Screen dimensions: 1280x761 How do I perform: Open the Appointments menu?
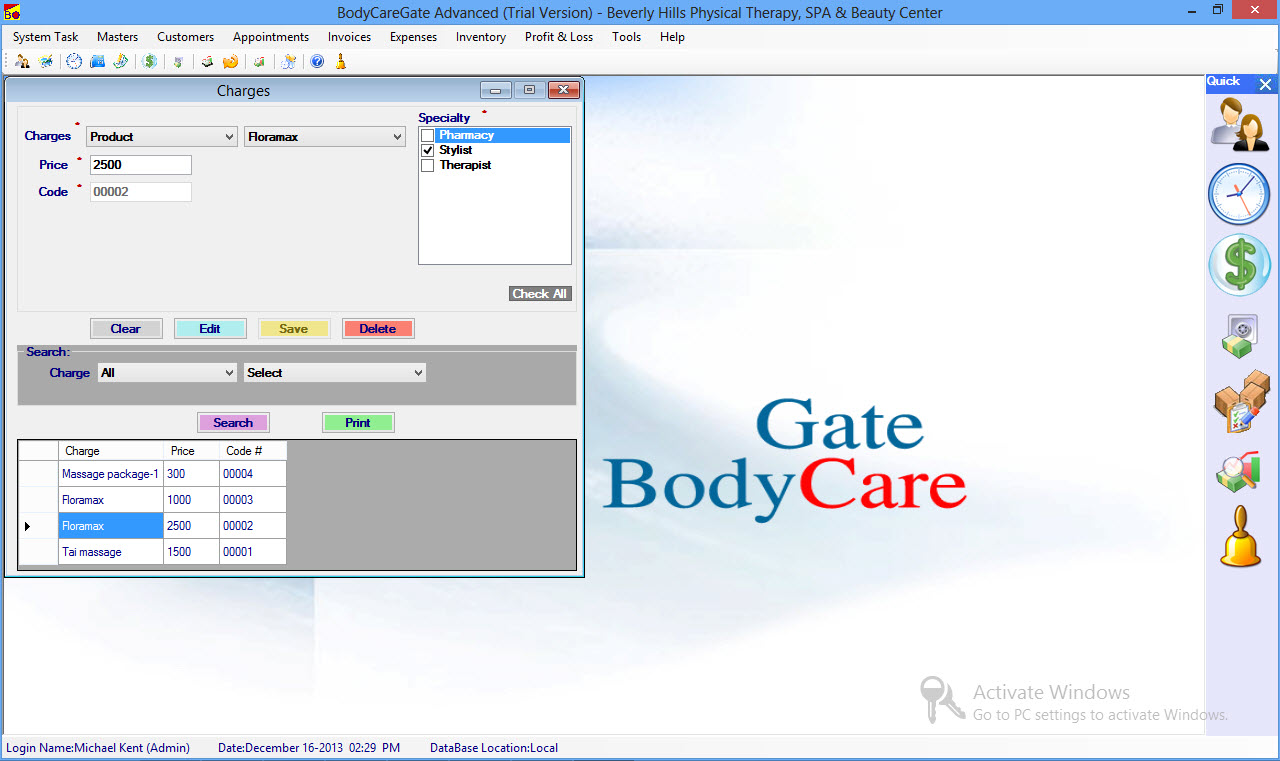(271, 37)
